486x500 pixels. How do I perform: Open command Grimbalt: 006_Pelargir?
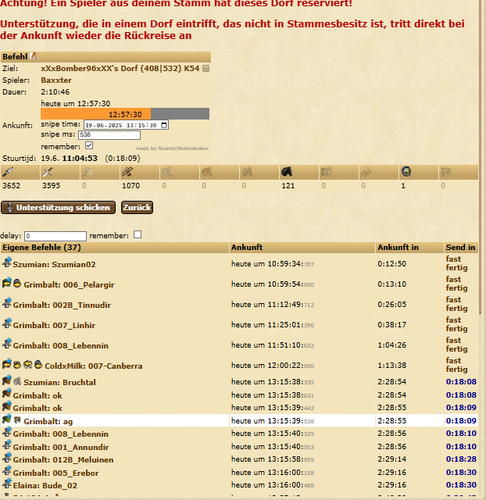[69, 285]
